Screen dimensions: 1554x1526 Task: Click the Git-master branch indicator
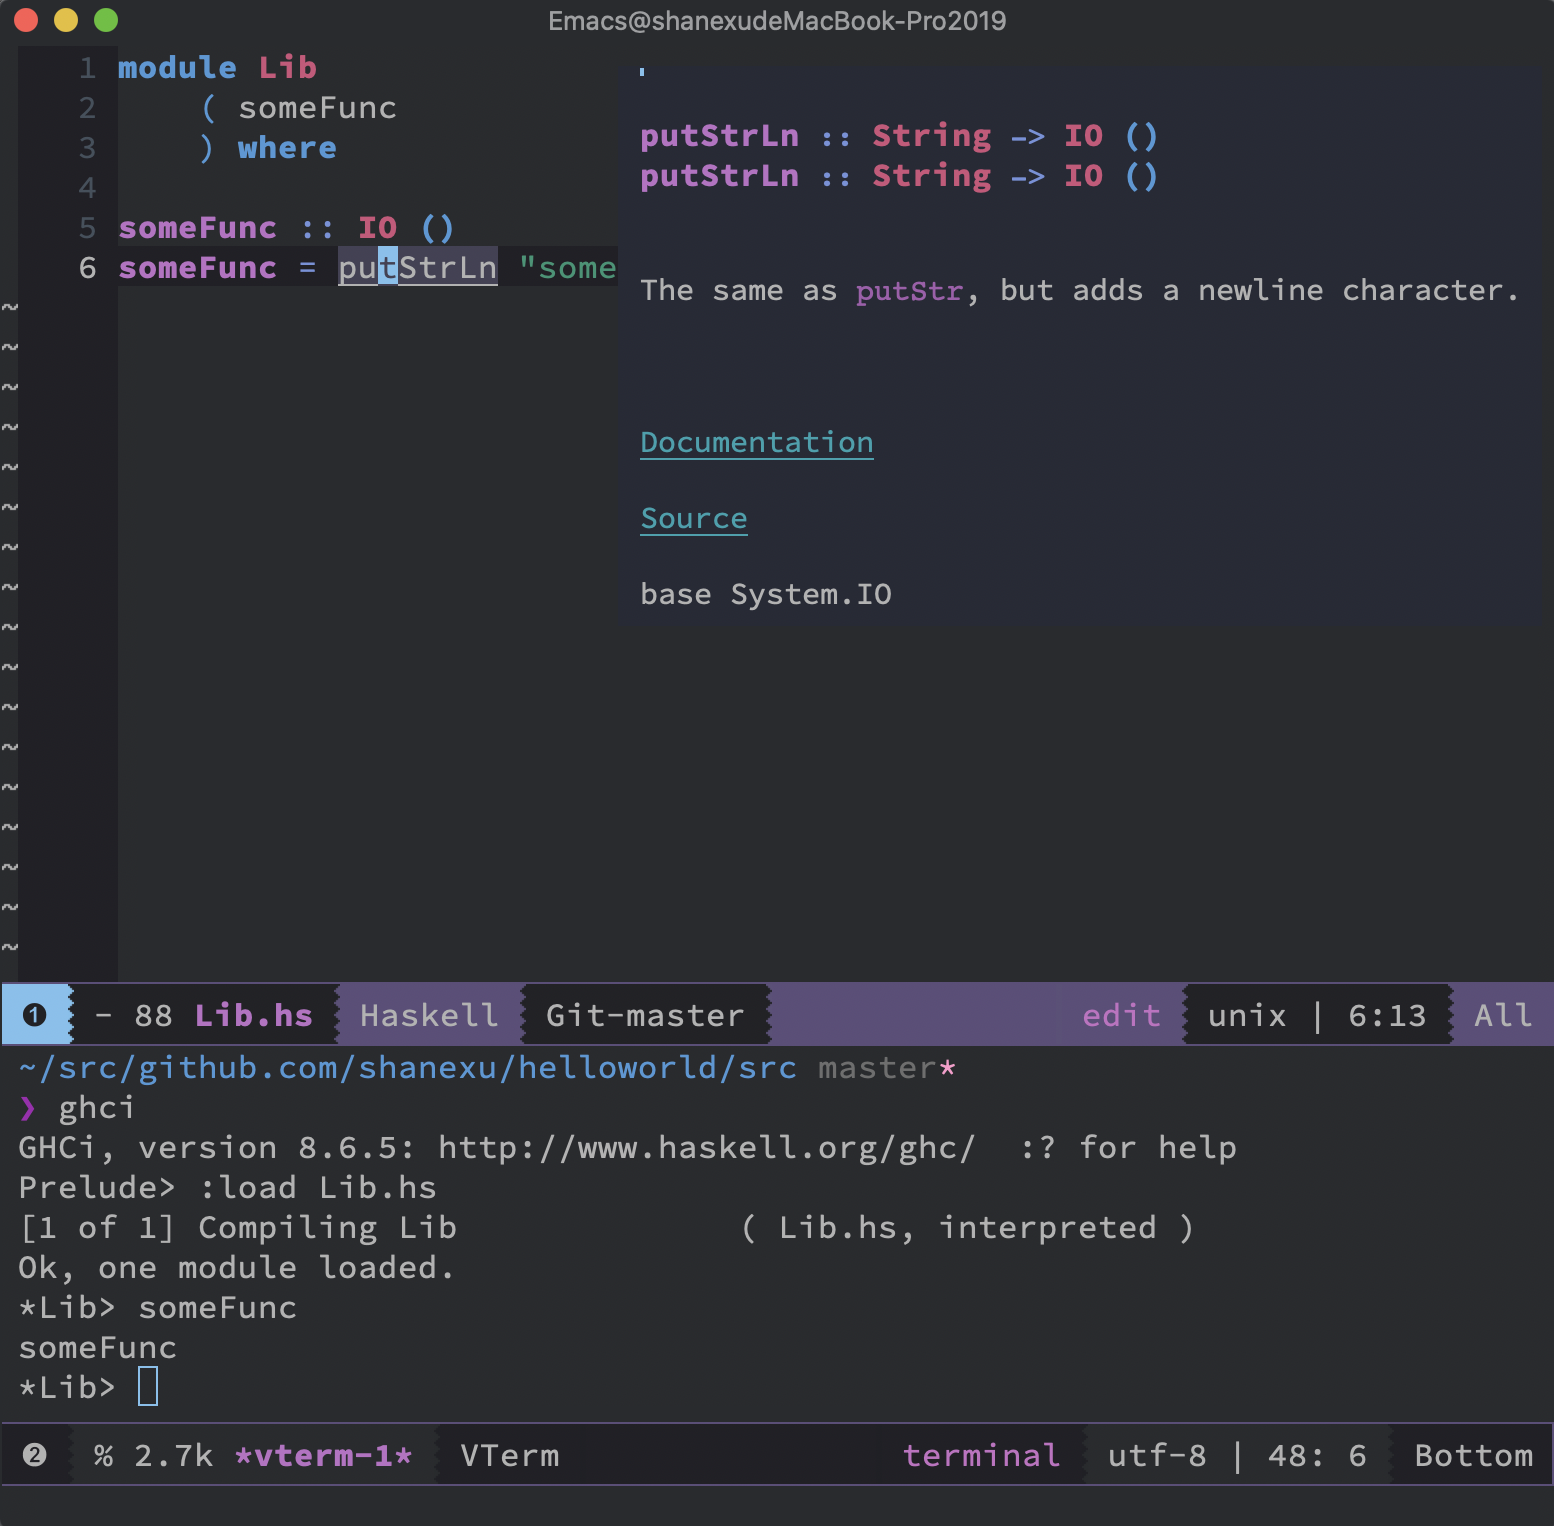point(645,1015)
